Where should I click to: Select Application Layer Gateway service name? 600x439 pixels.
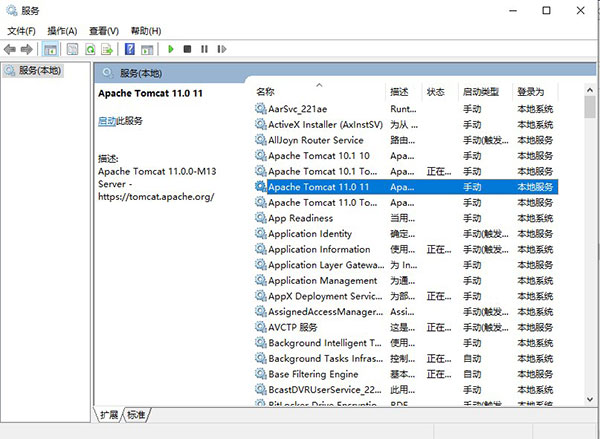326,265
